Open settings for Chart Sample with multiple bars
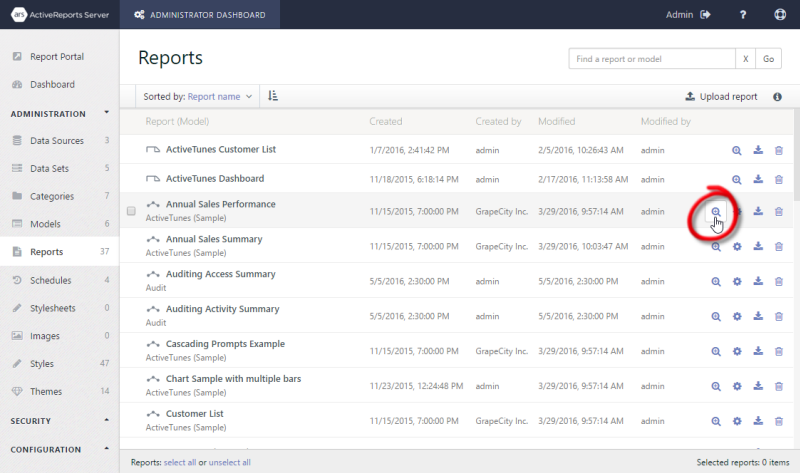Image resolution: width=800 pixels, height=473 pixels. pos(737,386)
